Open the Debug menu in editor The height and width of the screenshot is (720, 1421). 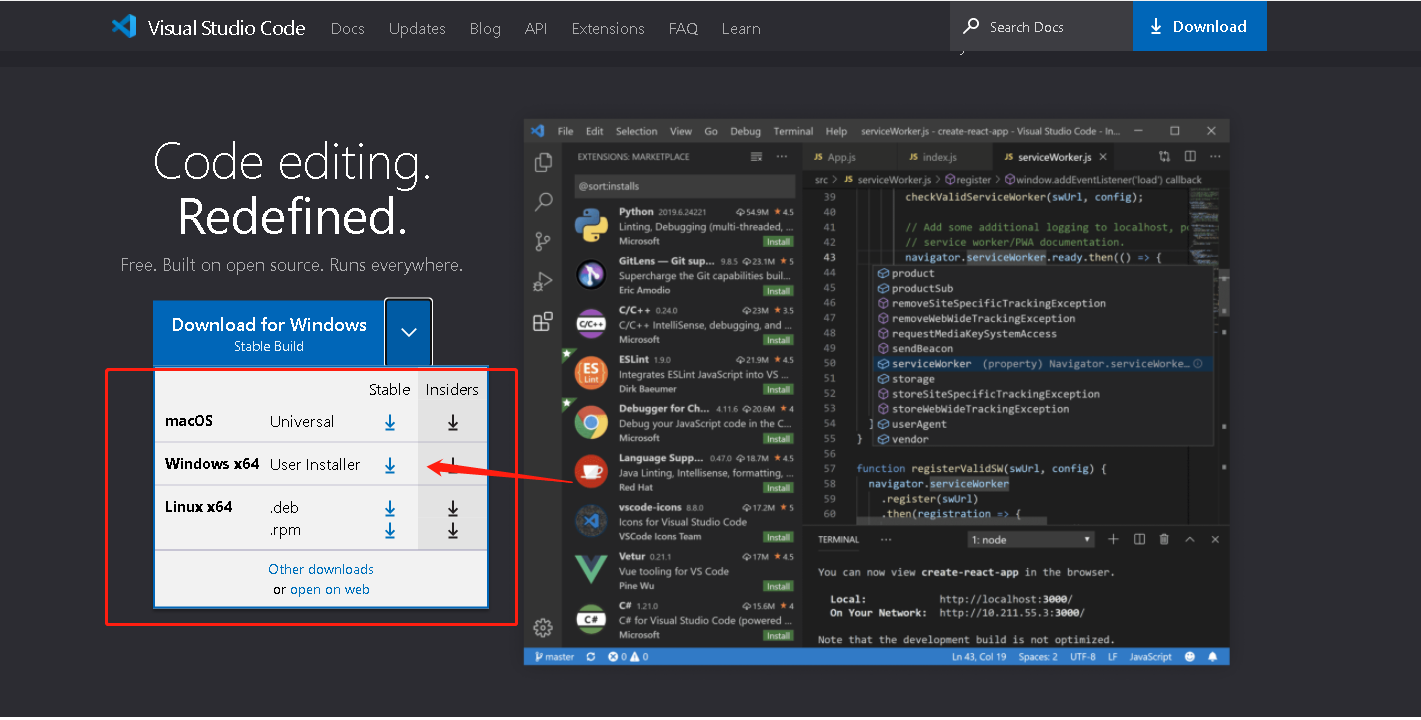[x=745, y=131]
